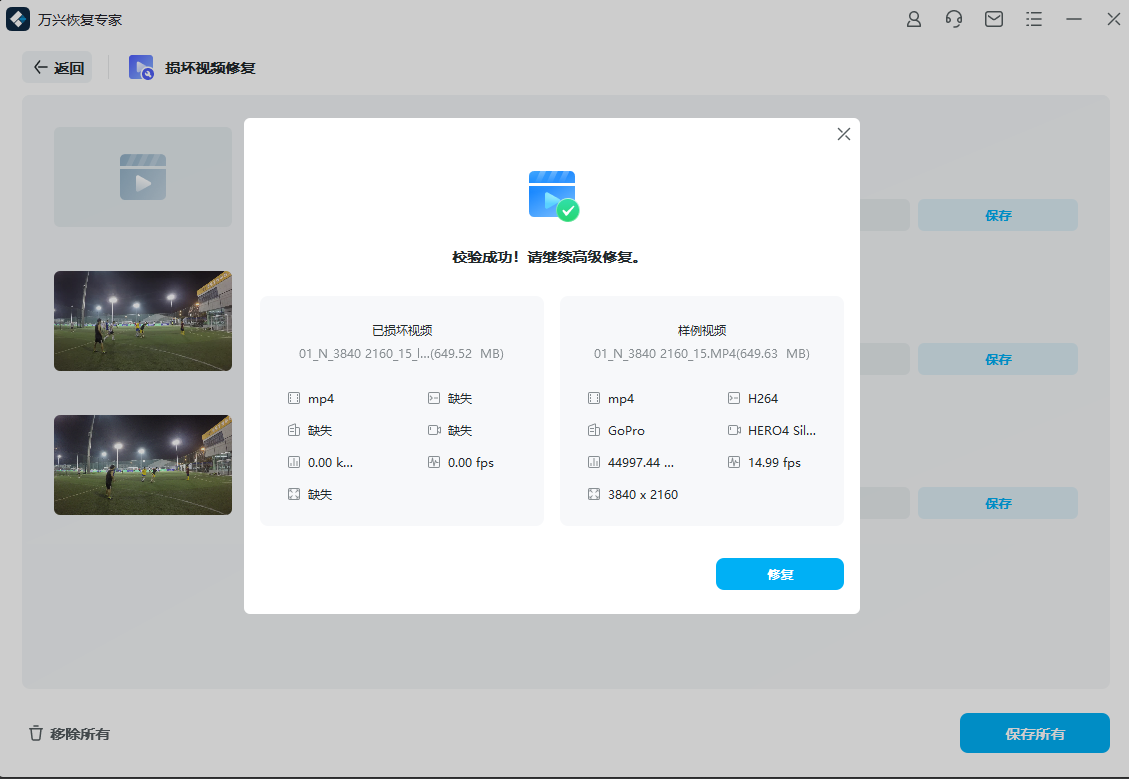Screen dimensions: 1129x779
Task: Open the app menu list icon
Action: tap(1033, 18)
